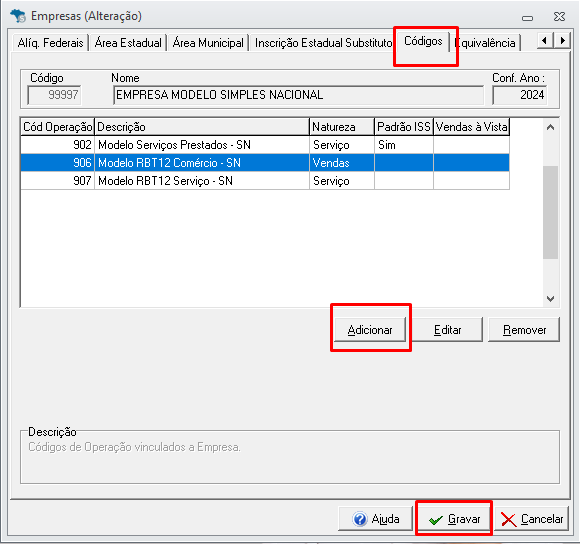580x544 pixels.
Task: Switch to the Alíq. Federais tab
Action: coord(51,43)
